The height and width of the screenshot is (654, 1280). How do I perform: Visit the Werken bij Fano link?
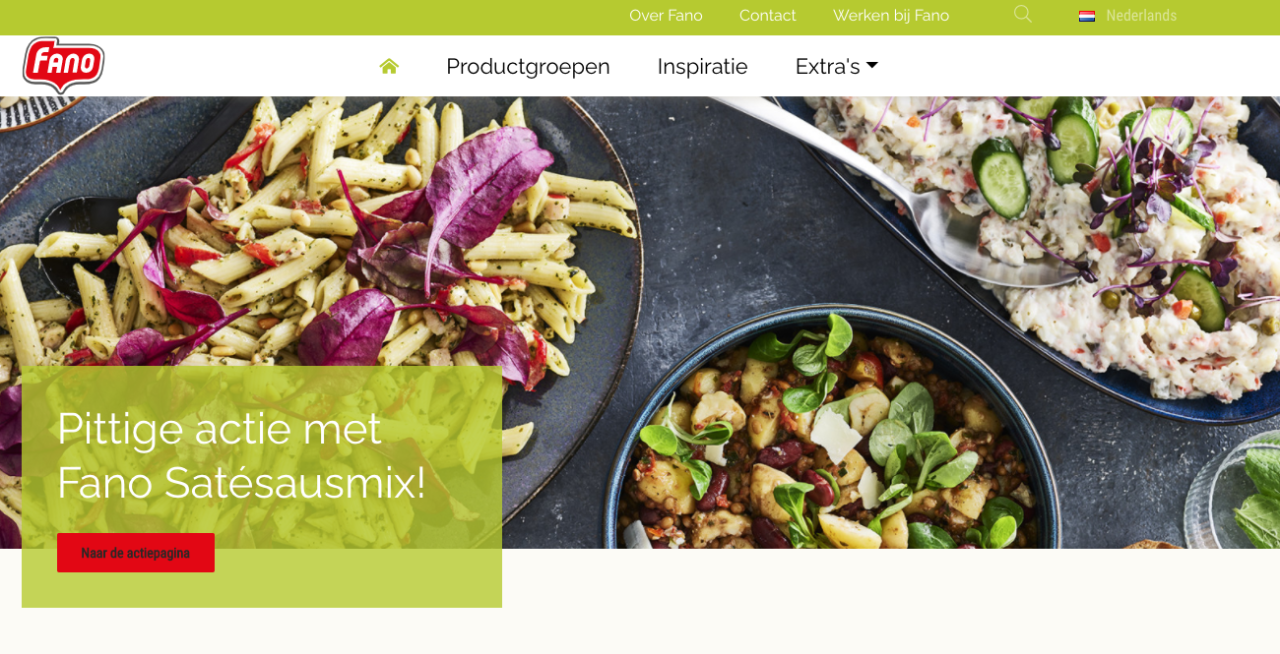(x=891, y=16)
